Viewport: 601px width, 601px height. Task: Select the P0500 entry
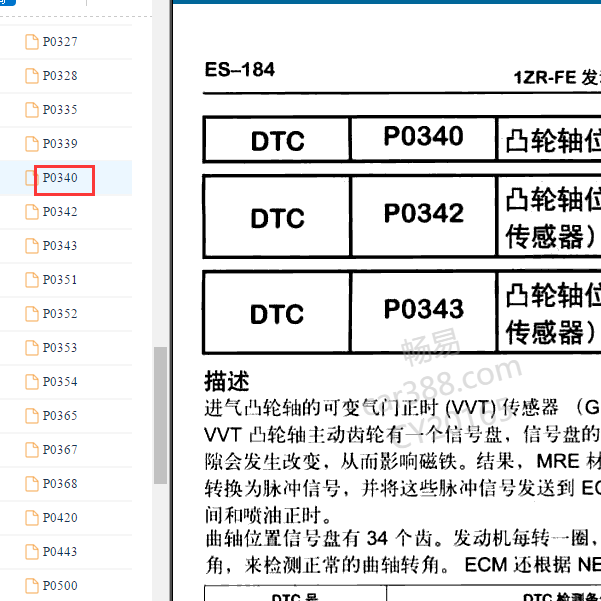(x=60, y=586)
